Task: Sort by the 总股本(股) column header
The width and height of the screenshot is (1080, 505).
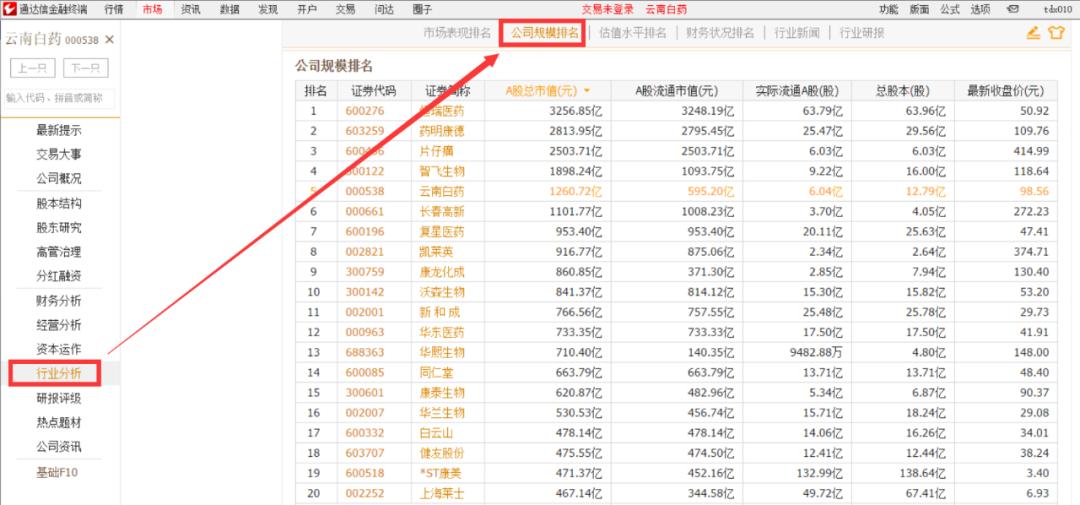Action: (x=903, y=91)
